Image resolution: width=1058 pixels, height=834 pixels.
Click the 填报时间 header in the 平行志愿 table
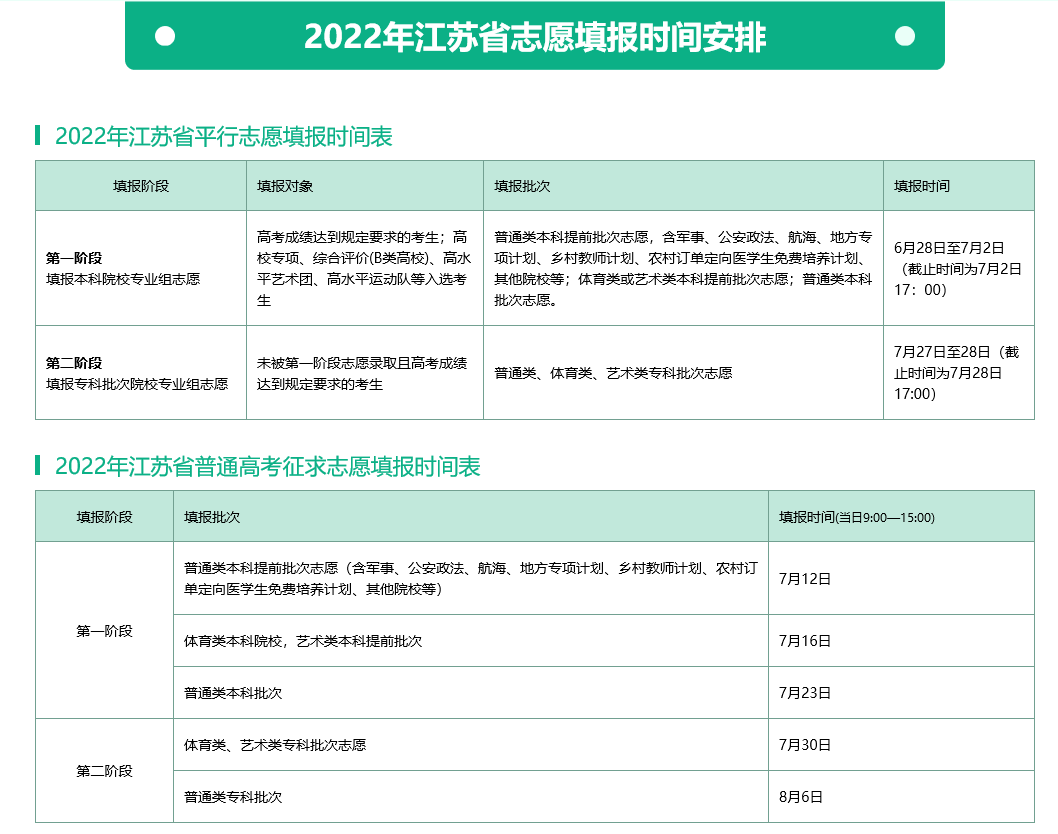click(x=922, y=186)
